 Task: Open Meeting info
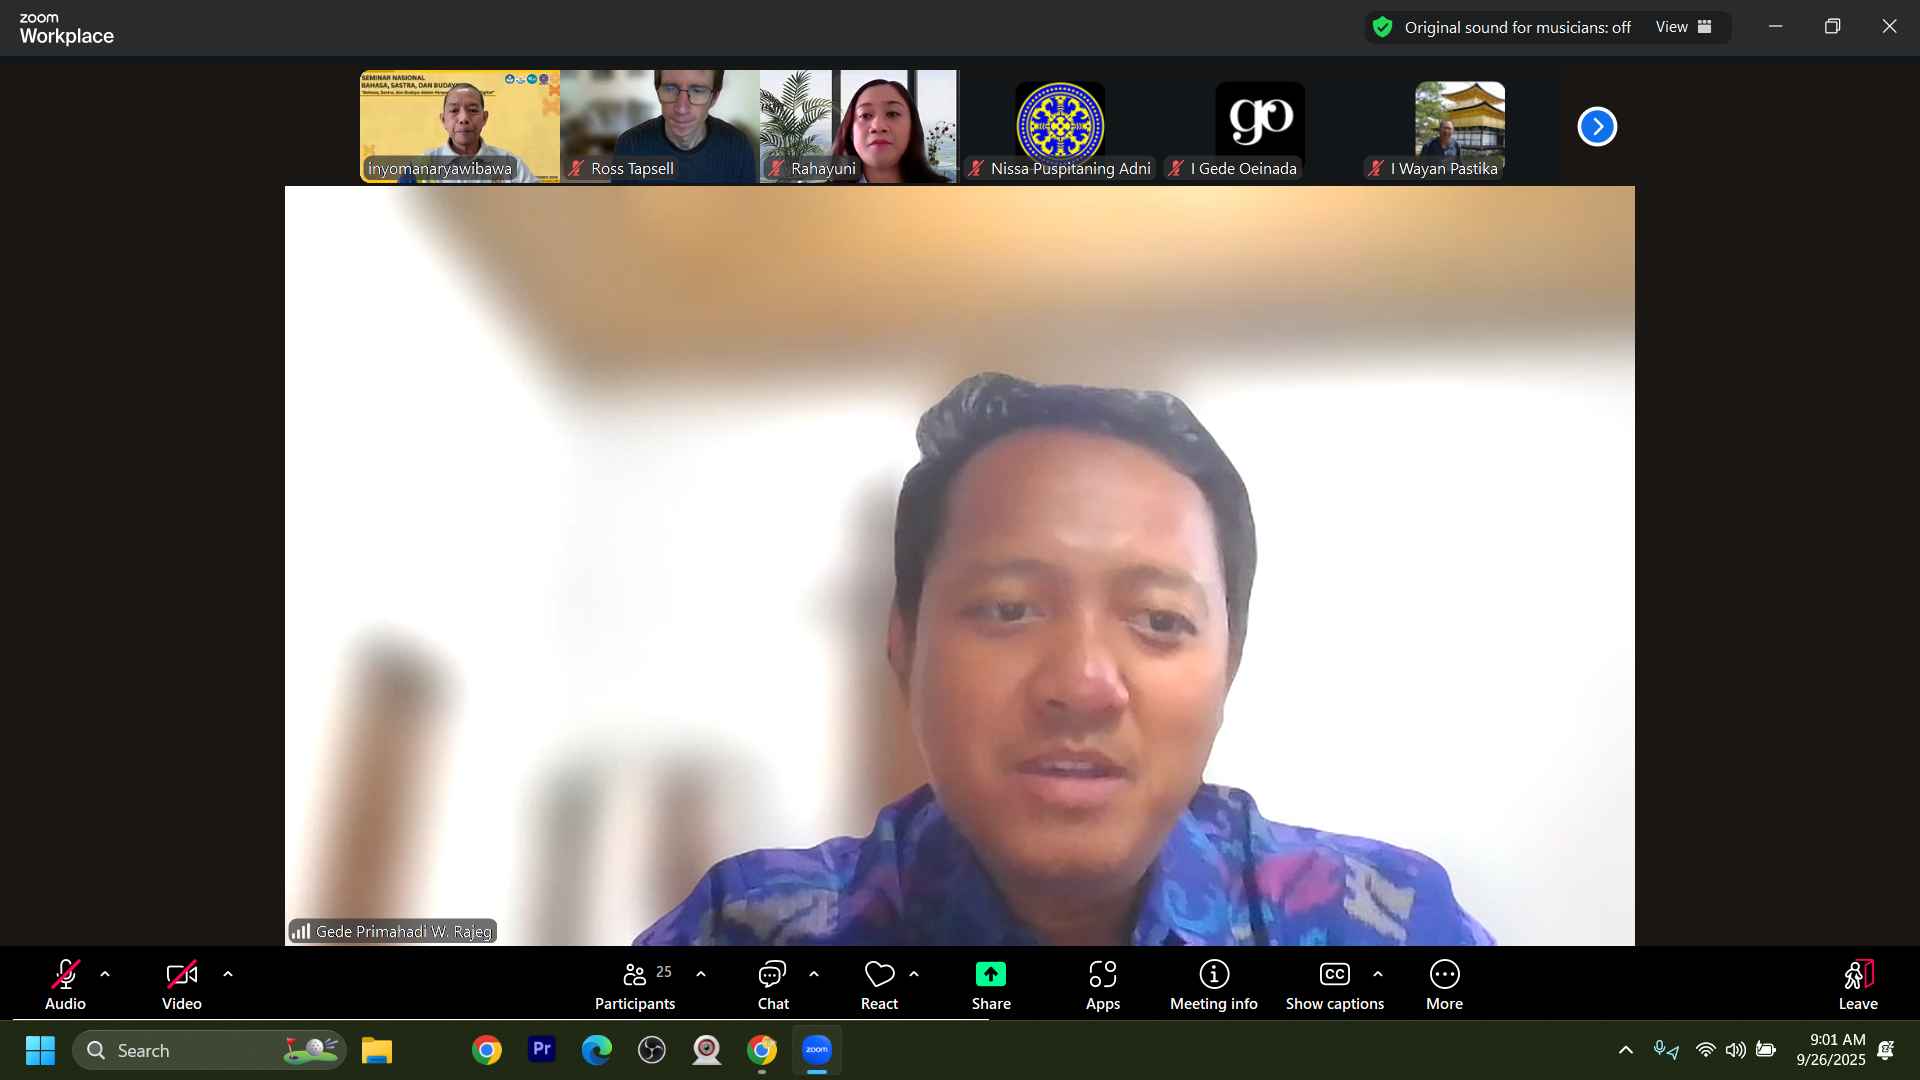(1213, 985)
